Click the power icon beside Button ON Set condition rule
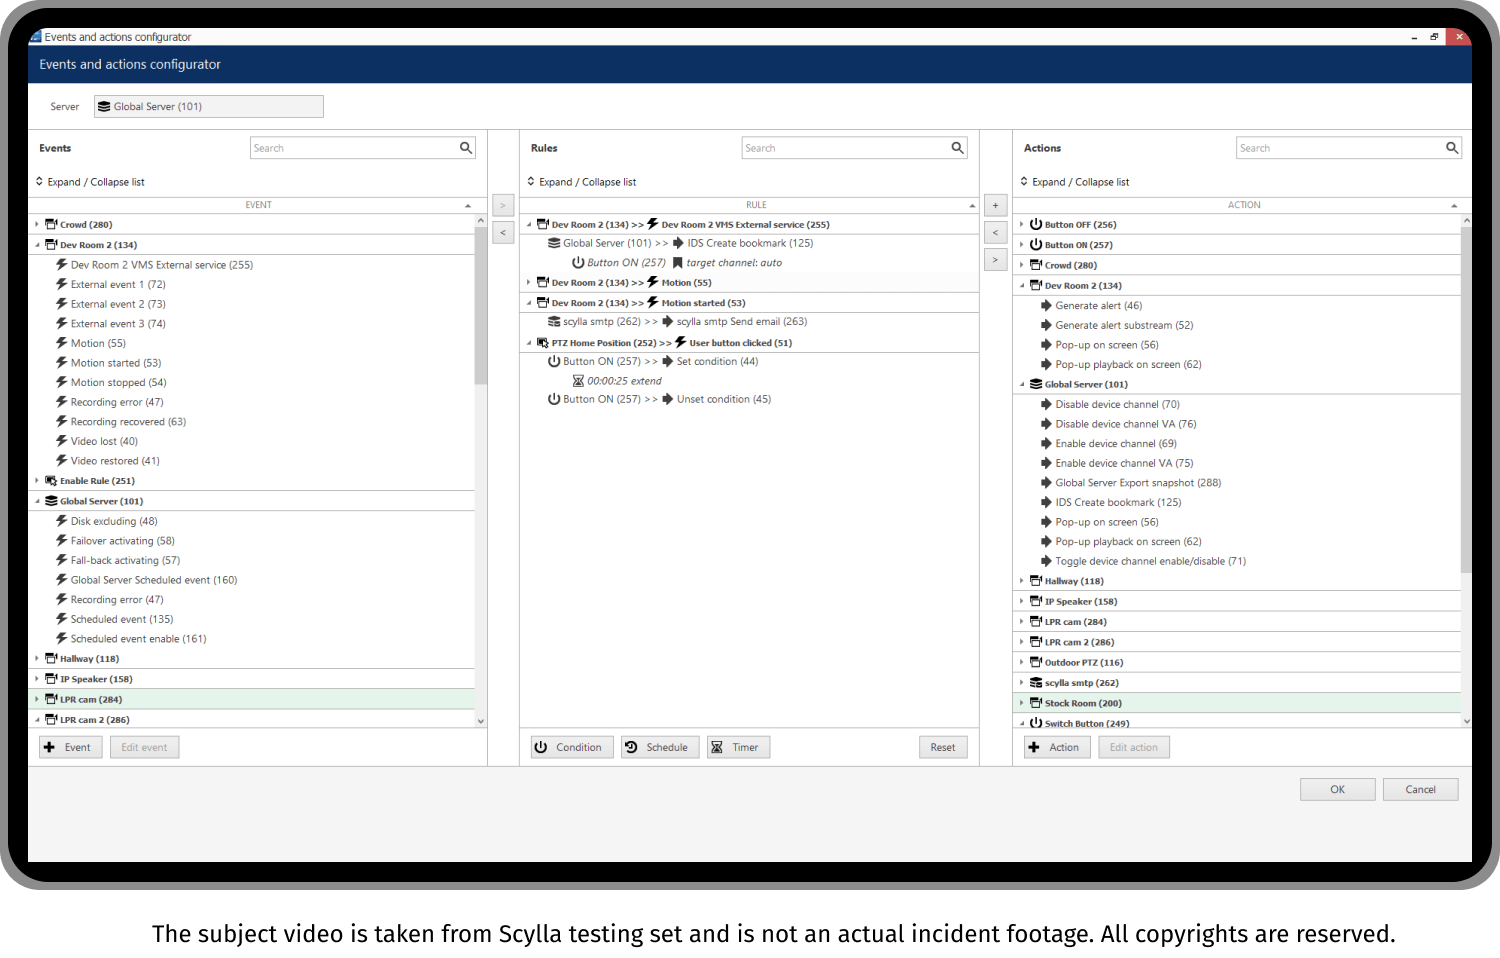1500x958 pixels. coord(554,362)
